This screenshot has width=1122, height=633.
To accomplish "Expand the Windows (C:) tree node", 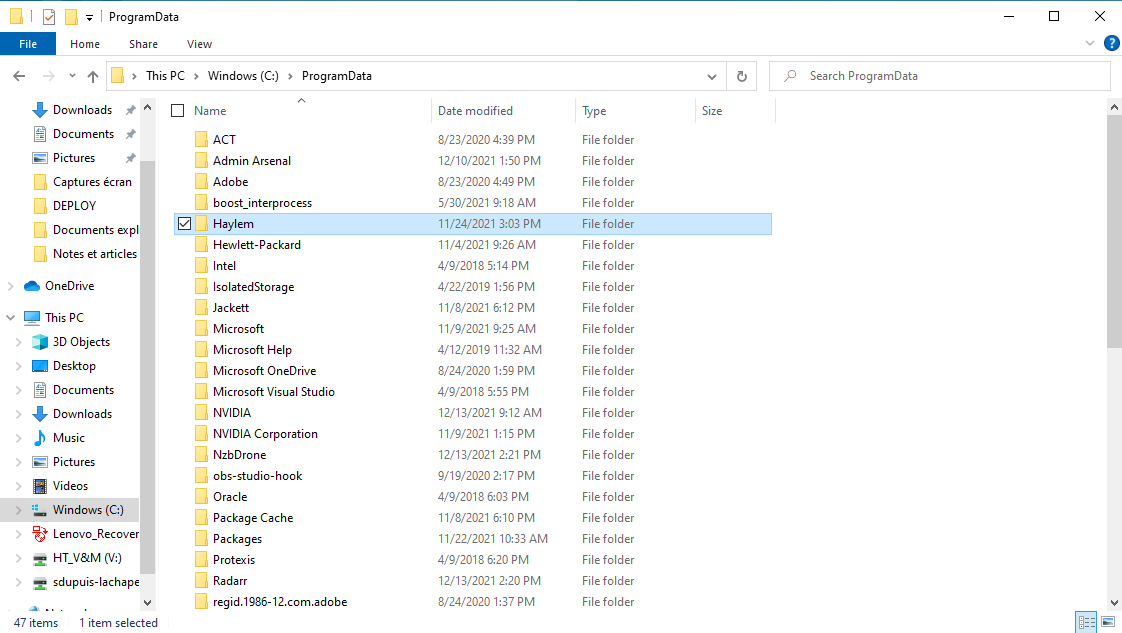I will point(19,510).
